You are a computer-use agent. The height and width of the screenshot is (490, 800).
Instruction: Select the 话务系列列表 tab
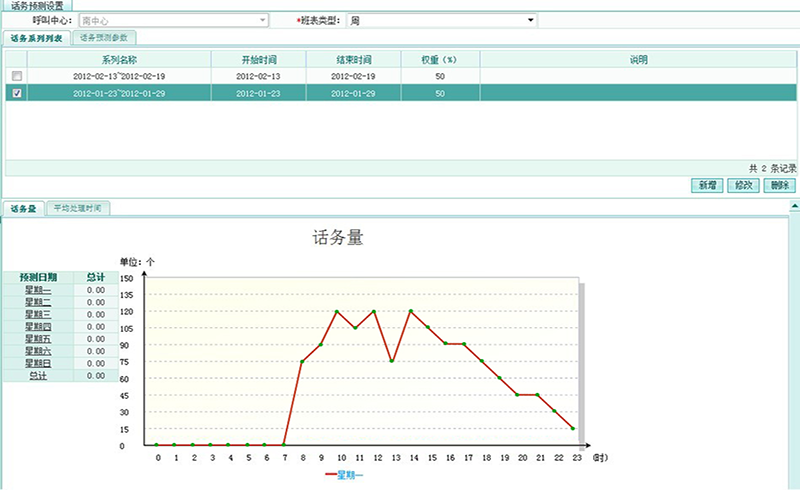click(36, 38)
